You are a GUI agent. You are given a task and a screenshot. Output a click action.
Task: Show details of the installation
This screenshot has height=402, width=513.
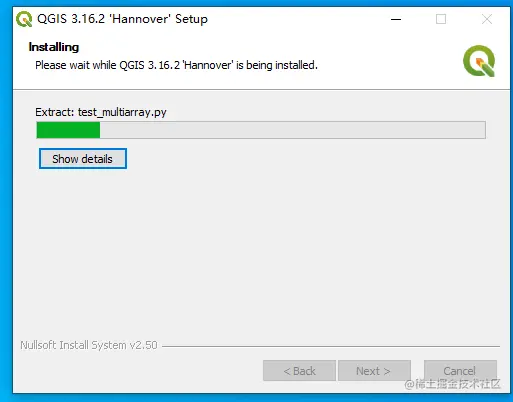click(83, 159)
